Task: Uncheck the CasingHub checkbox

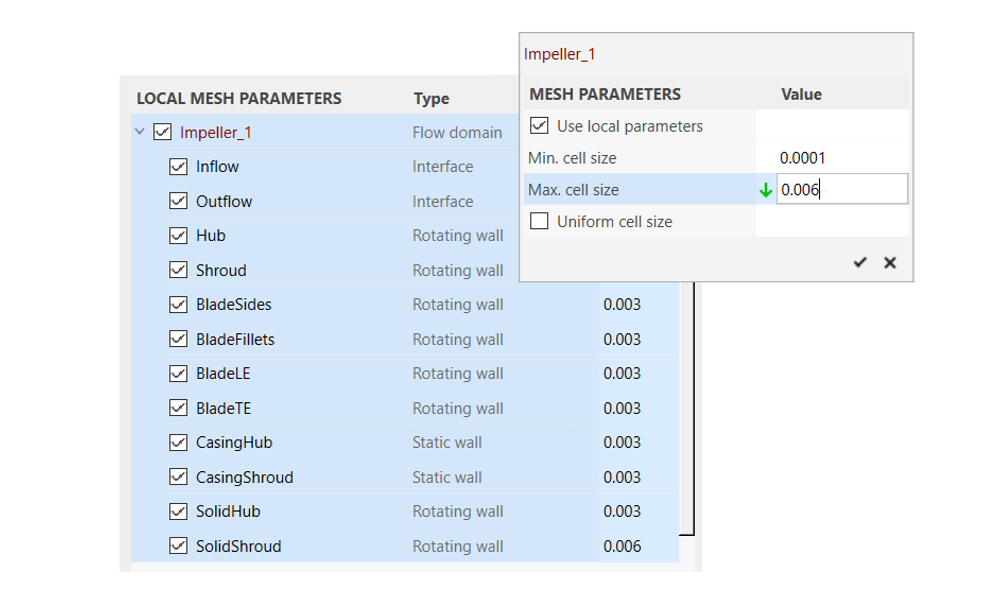Action: 178,442
